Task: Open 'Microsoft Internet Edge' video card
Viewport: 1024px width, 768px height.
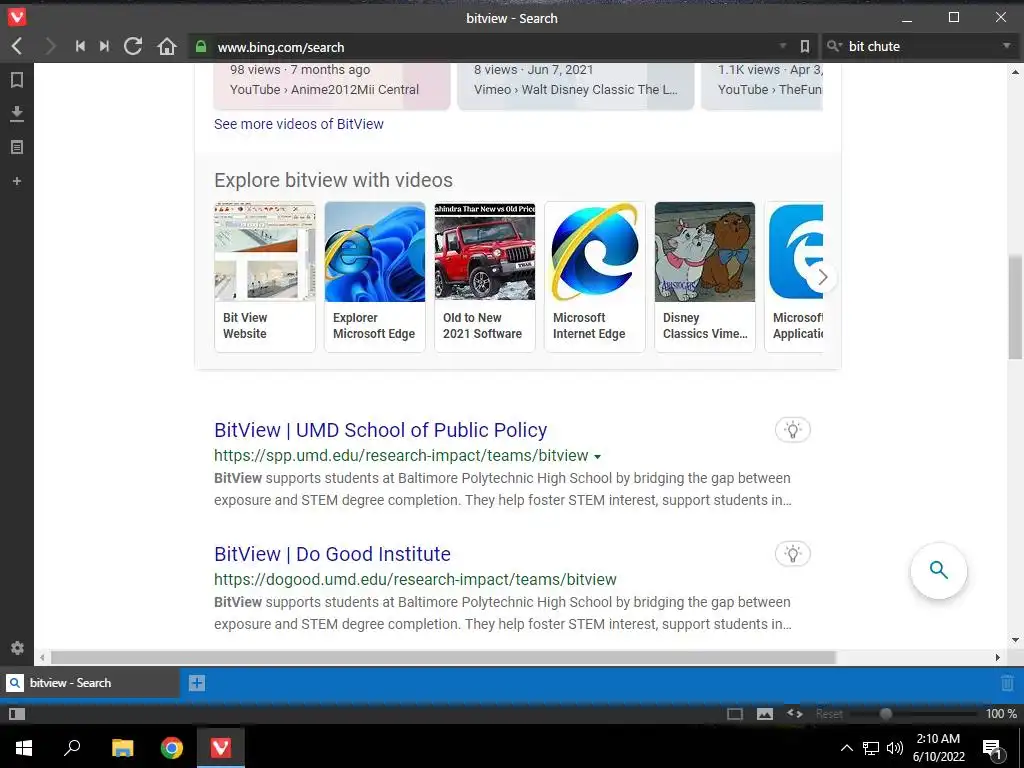Action: (595, 277)
